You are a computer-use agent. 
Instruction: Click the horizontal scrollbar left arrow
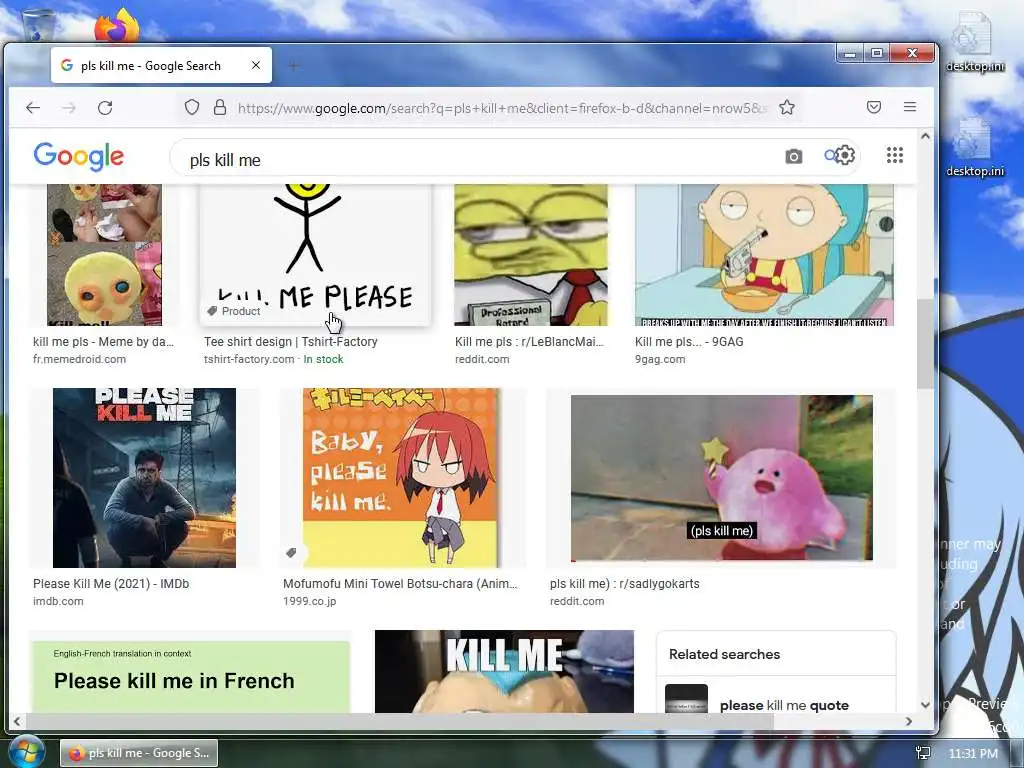click(x=17, y=722)
